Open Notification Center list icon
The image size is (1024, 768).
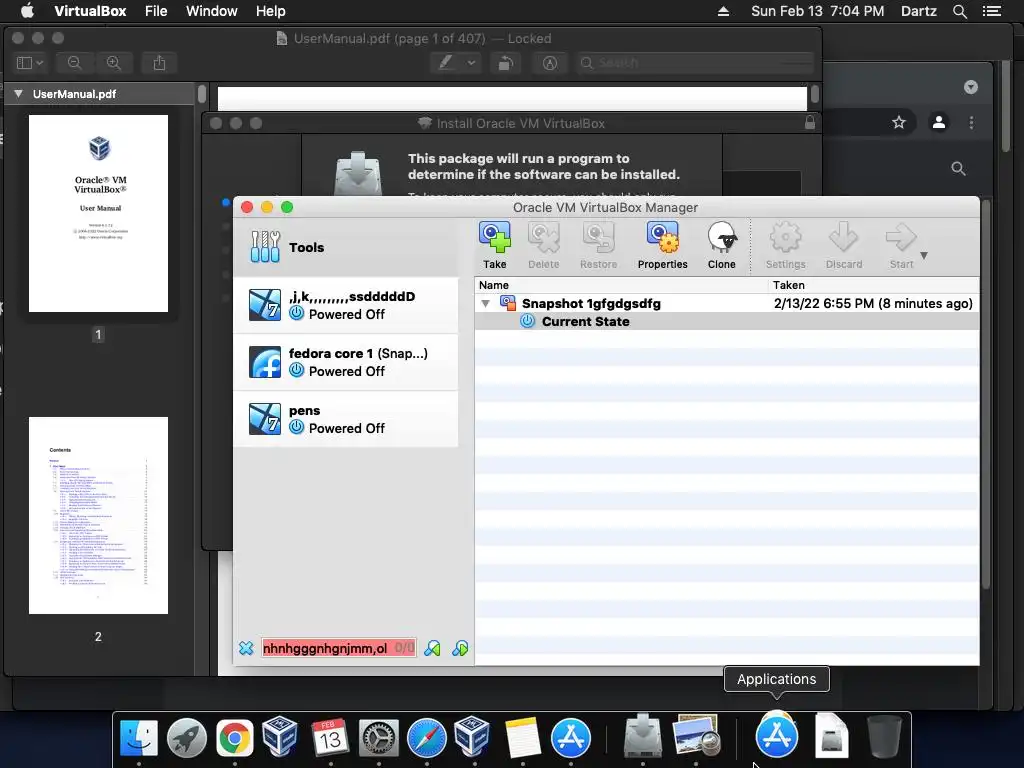tap(992, 11)
